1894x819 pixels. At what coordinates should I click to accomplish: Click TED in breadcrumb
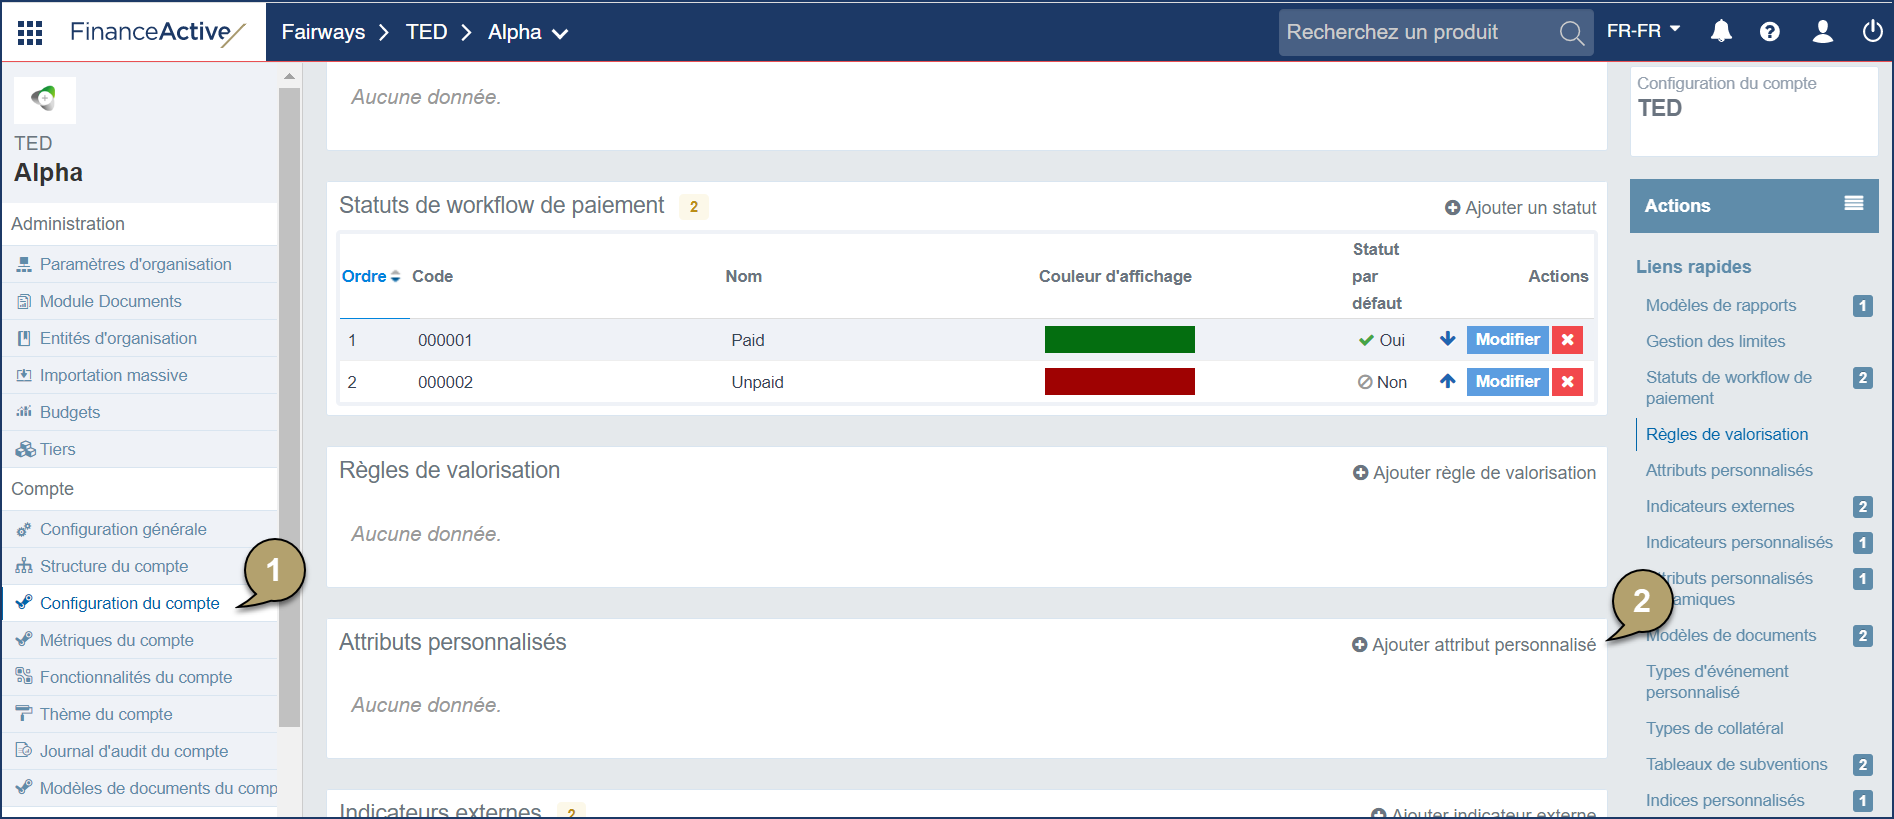[x=426, y=32]
